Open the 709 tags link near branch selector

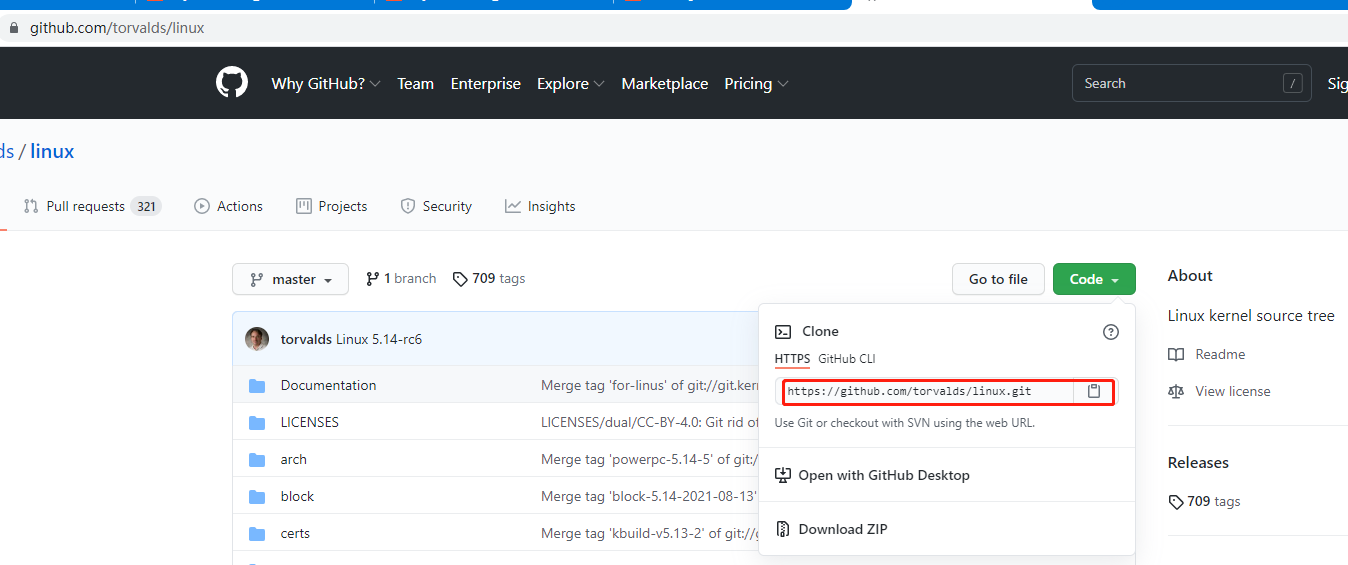click(489, 279)
